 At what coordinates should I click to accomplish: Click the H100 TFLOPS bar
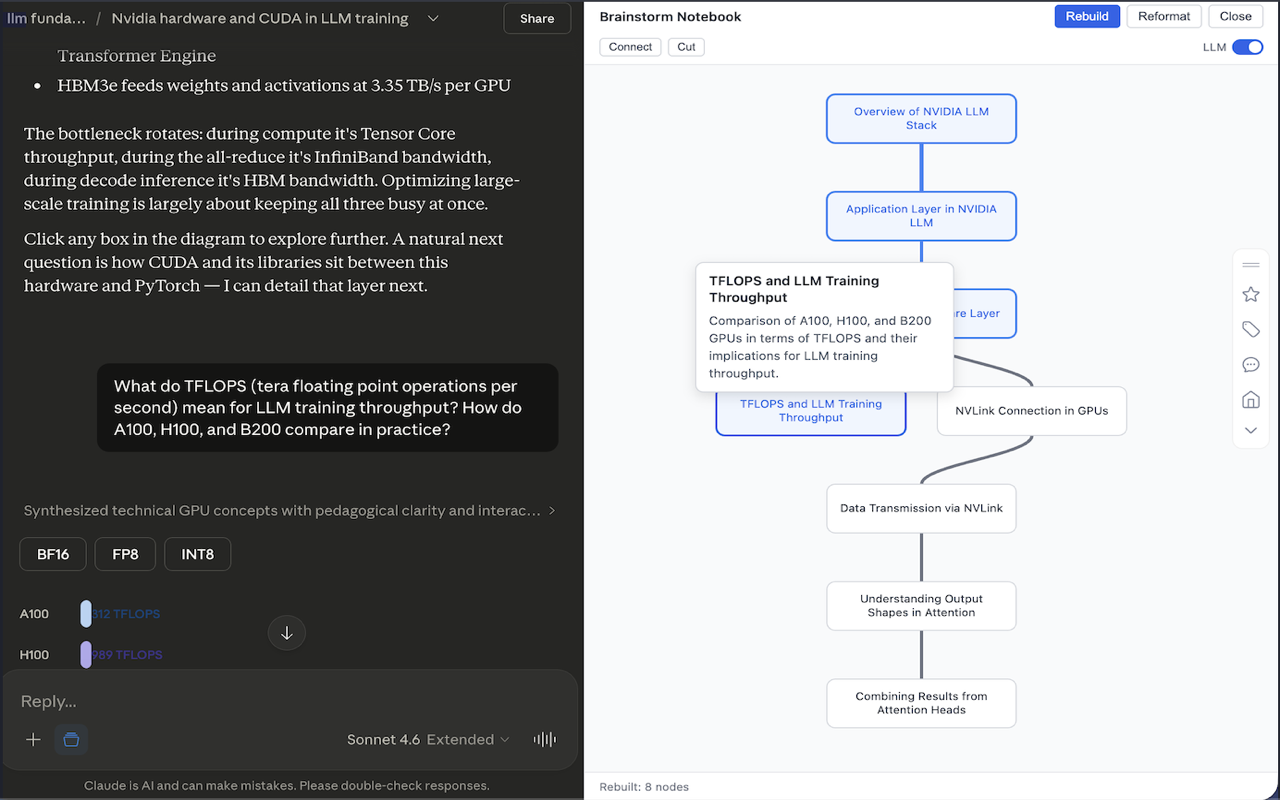86,655
